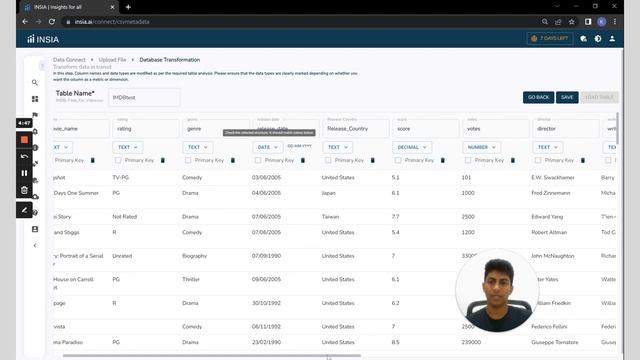
Task: Check Primary Key for the score column
Action: click(x=398, y=160)
